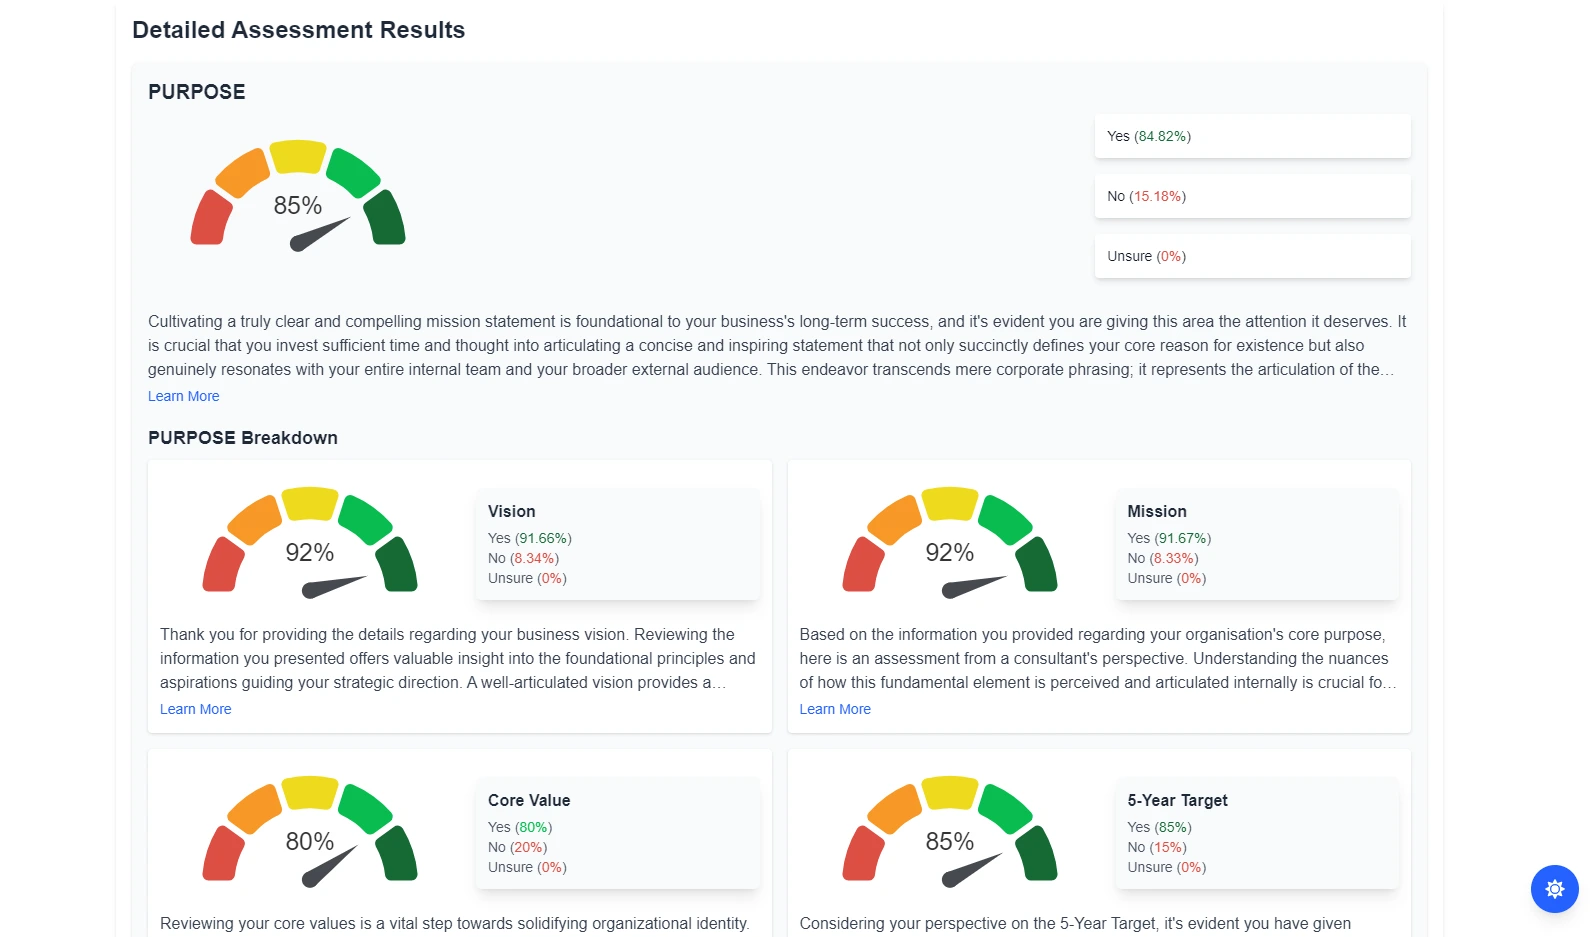1590x937 pixels.
Task: Click the Core Value statistics panel
Action: (617, 833)
